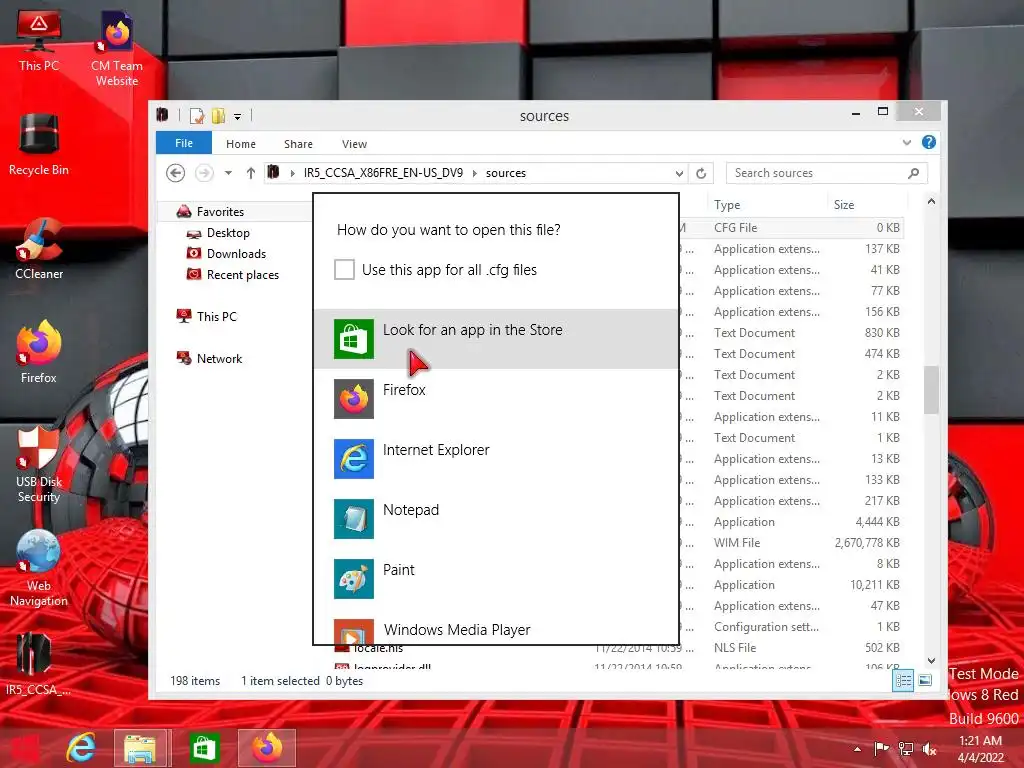Switch to large icons view in status bar
Viewport: 1024px width, 768px height.
925,681
